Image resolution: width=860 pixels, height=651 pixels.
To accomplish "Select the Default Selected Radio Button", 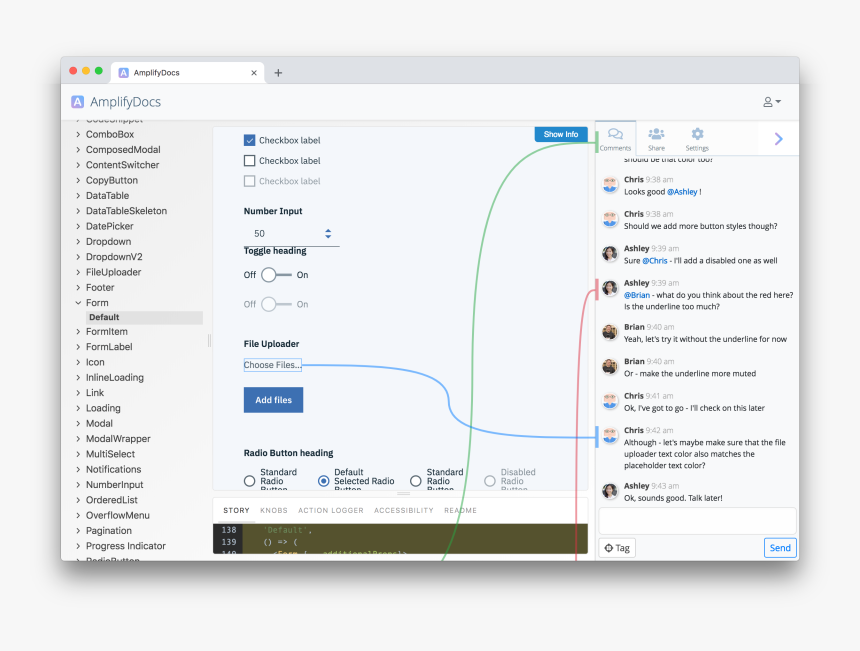I will 324,481.
